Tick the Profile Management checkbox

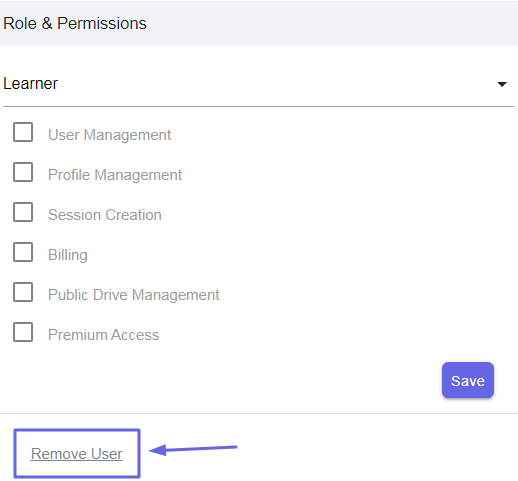(23, 172)
